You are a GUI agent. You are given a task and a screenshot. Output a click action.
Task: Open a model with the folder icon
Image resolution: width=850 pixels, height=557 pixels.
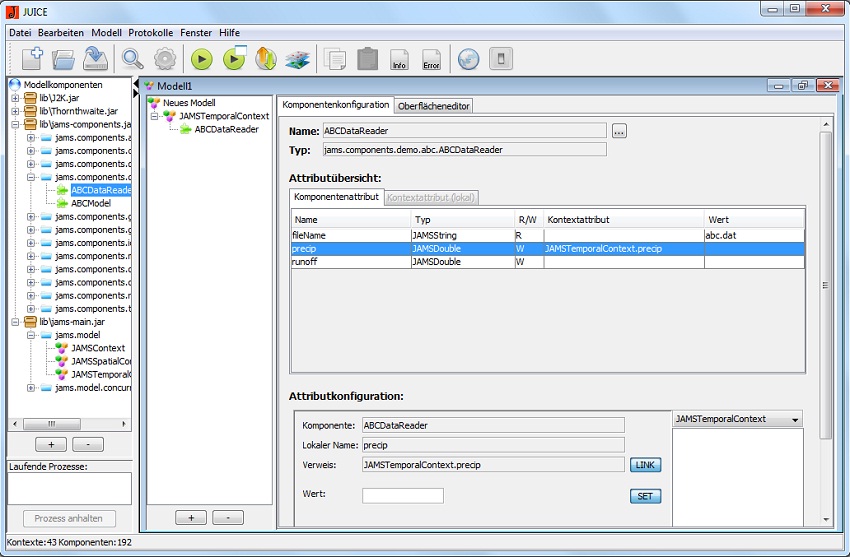click(63, 59)
